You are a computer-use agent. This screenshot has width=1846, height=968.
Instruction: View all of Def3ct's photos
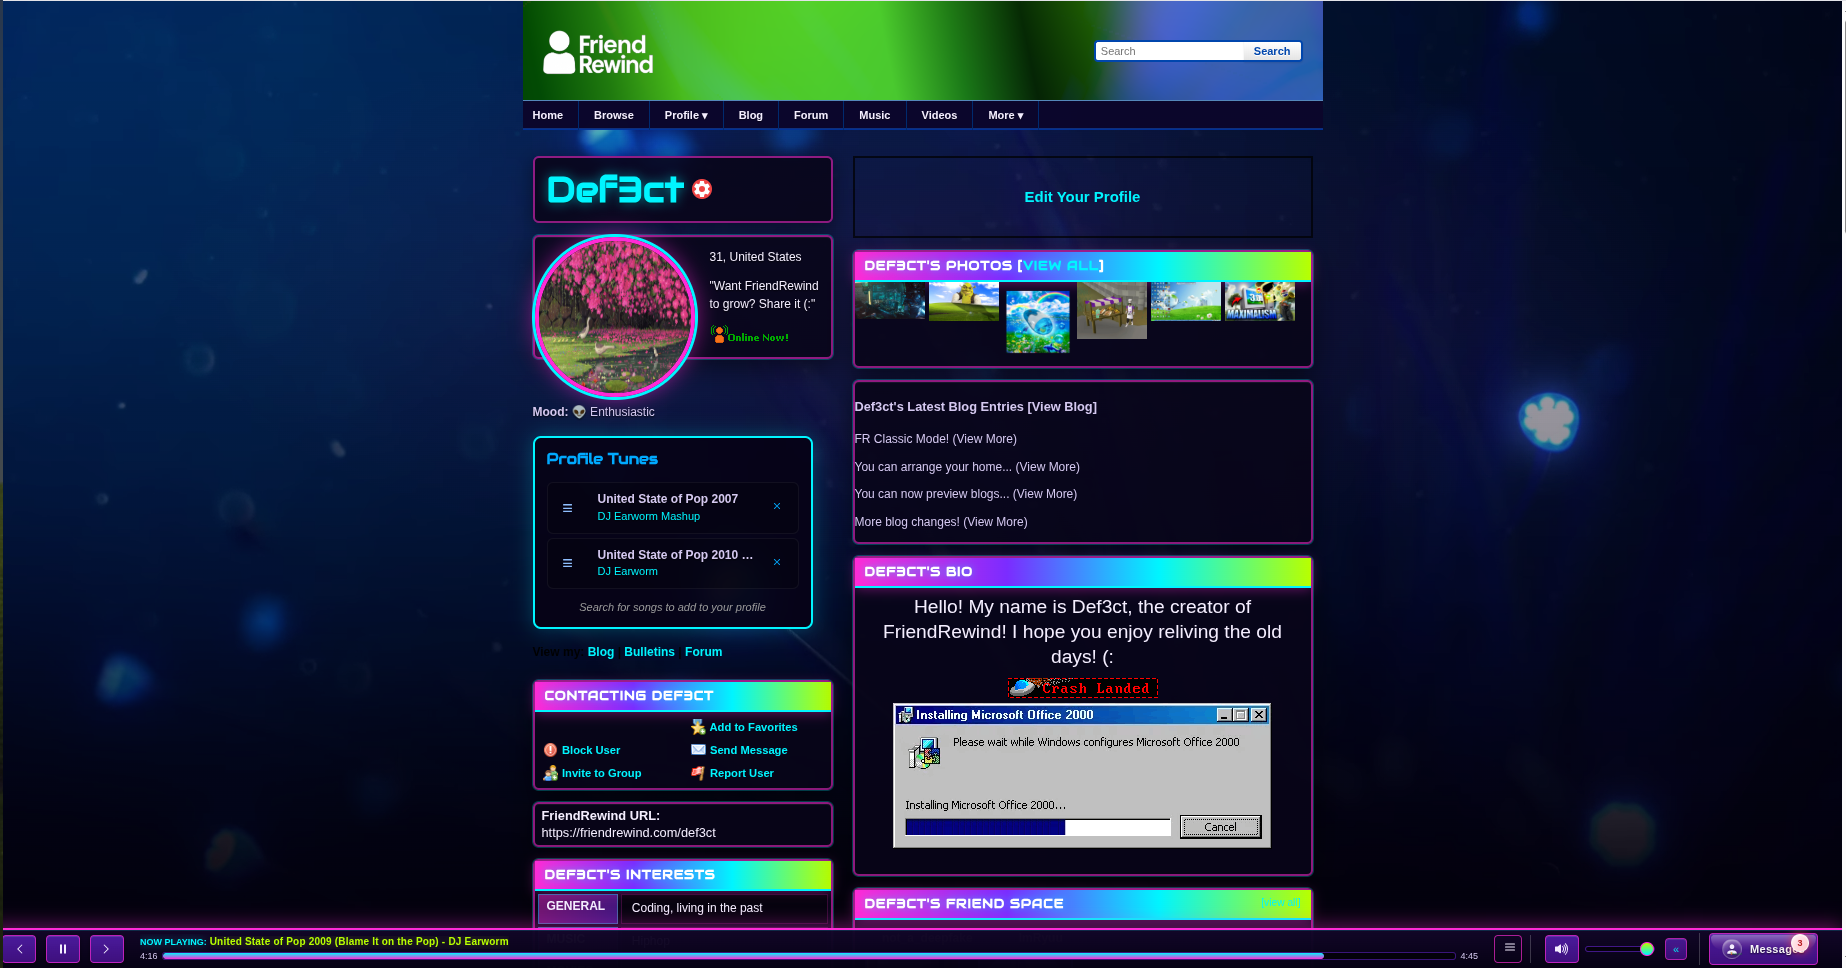[x=1063, y=266]
